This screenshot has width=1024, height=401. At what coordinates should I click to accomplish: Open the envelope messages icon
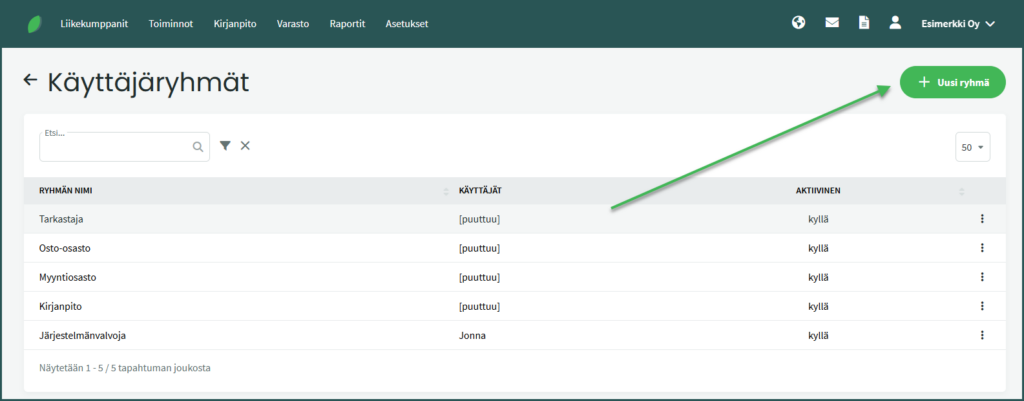(x=831, y=23)
